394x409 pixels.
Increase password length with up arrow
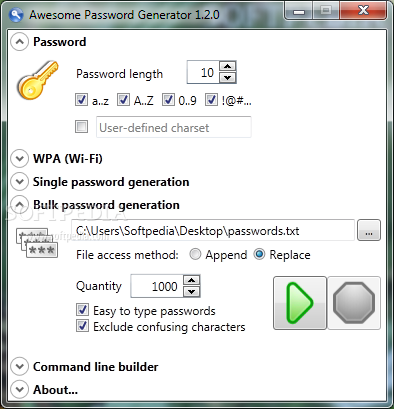click(228, 66)
